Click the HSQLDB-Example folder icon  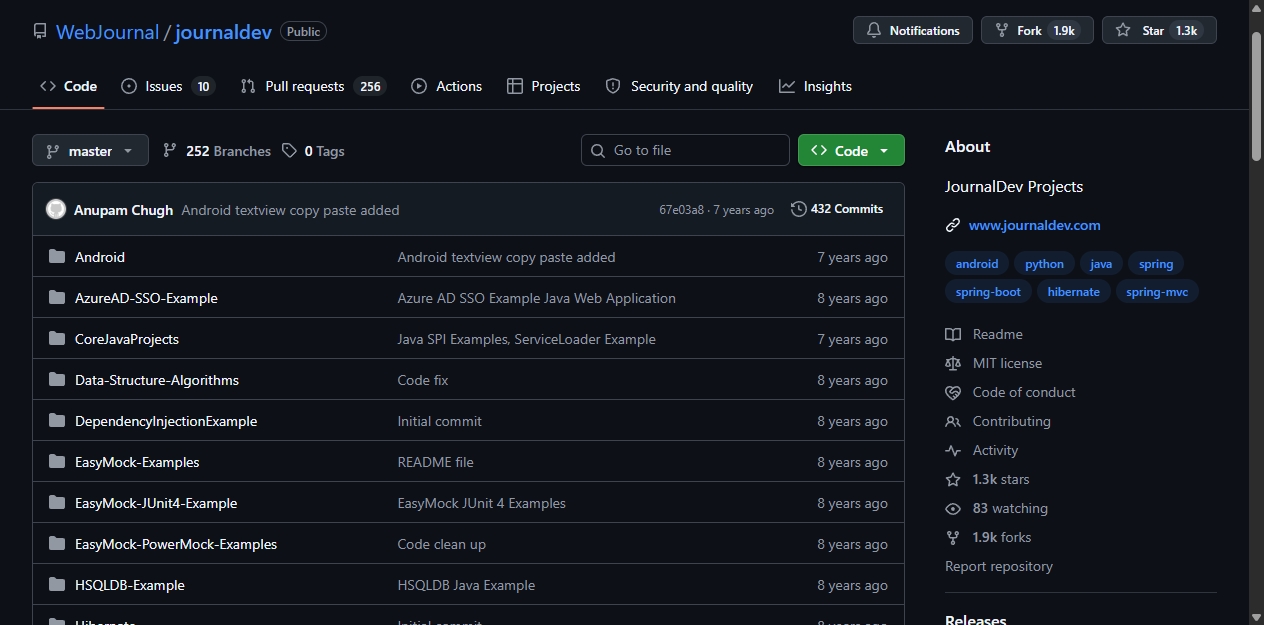57,585
